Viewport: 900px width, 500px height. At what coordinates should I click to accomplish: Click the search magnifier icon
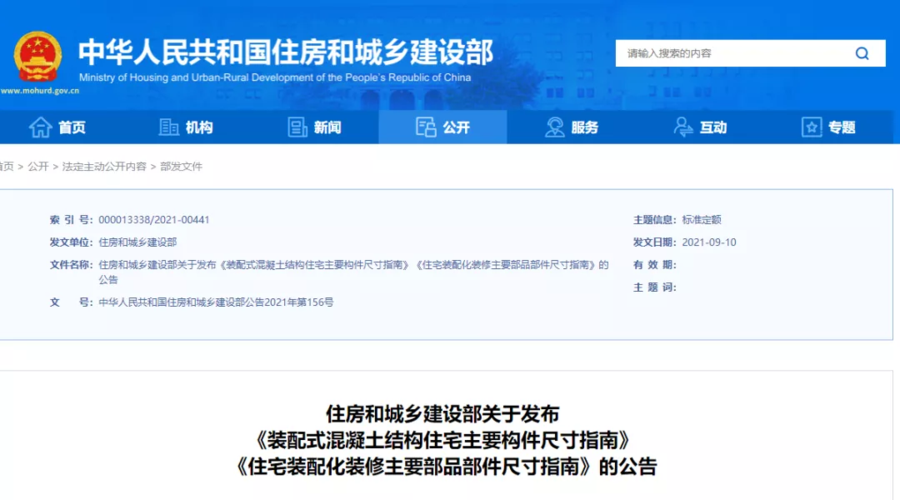pyautogui.click(x=862, y=53)
